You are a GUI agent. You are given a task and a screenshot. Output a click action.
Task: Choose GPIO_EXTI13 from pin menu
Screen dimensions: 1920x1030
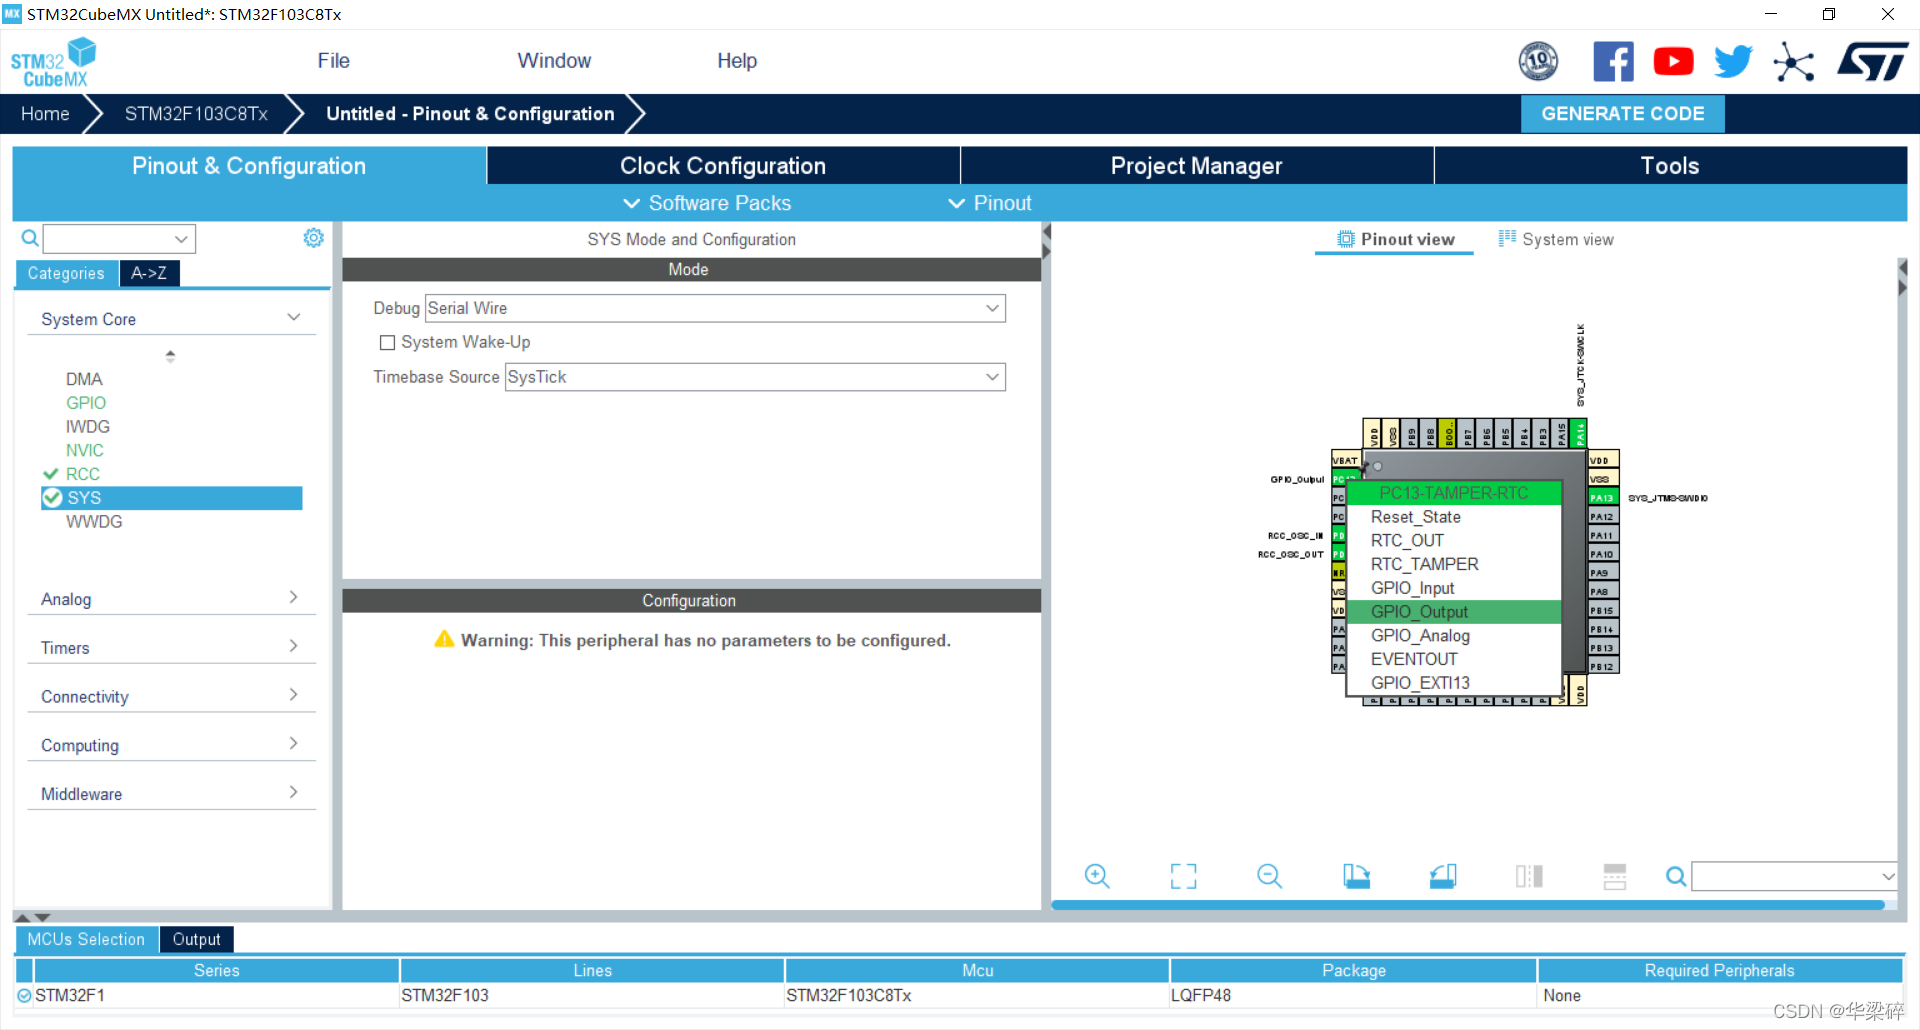1454,683
